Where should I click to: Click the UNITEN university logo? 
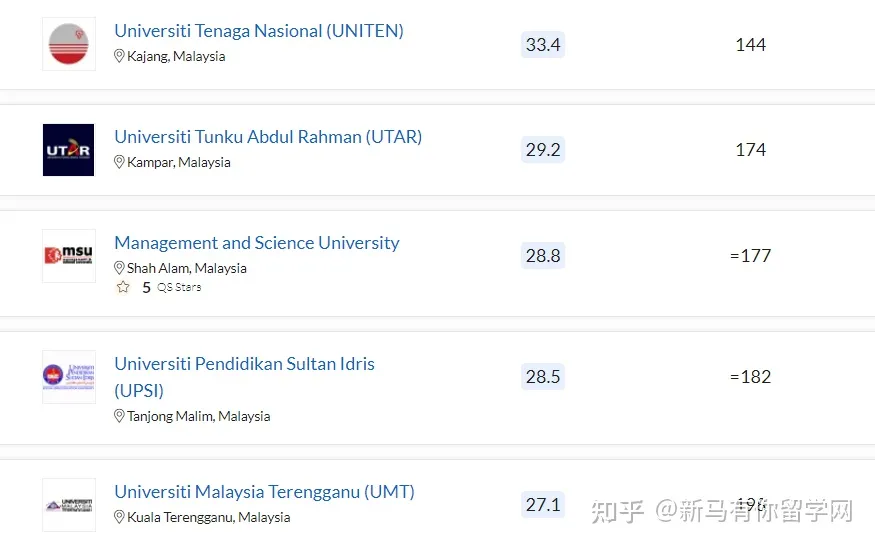68,44
